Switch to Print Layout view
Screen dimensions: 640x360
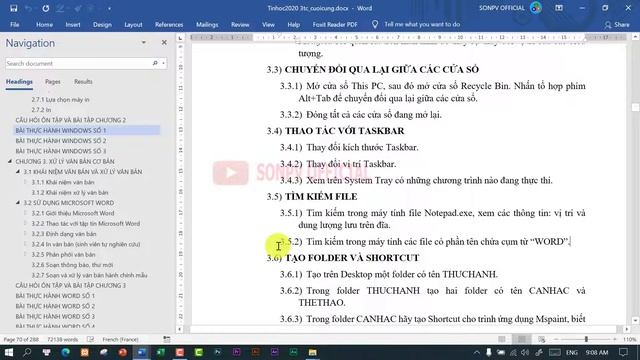click(522, 340)
